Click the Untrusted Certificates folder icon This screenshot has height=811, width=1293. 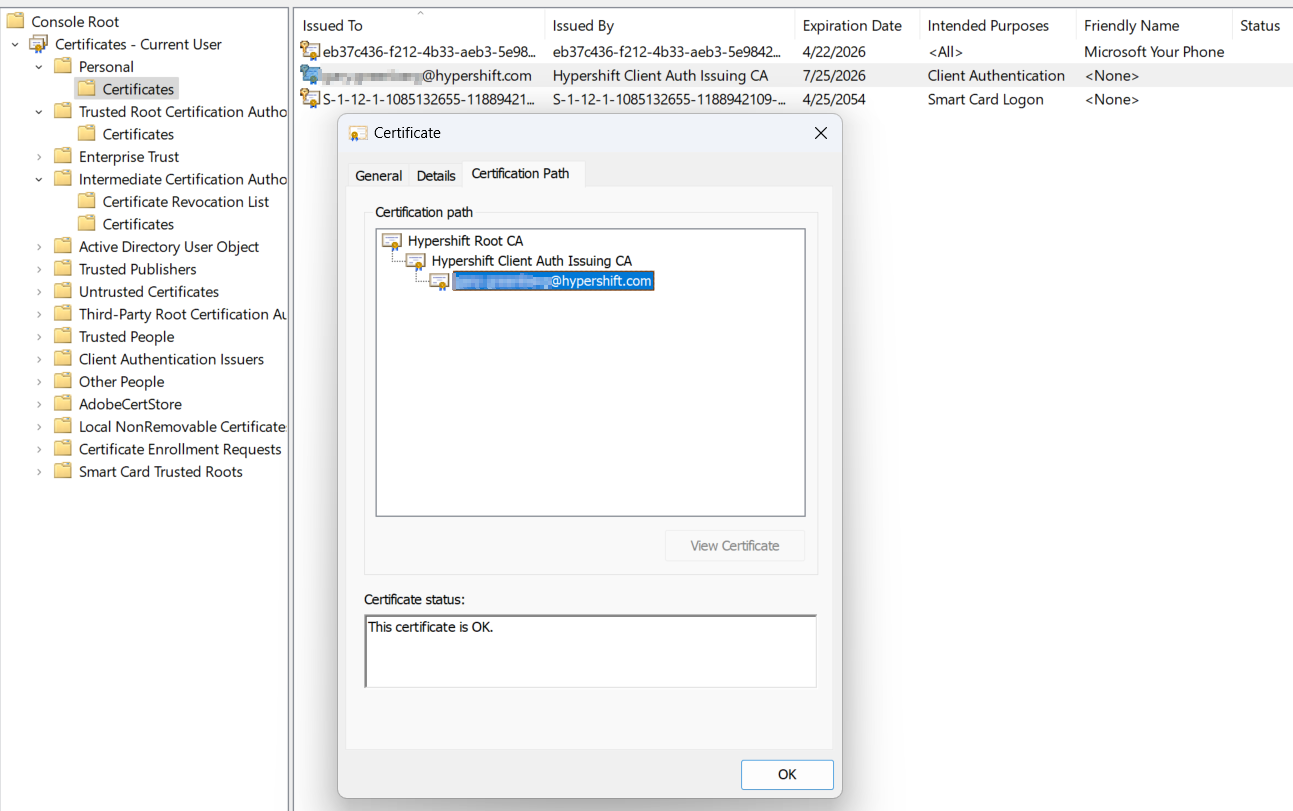point(63,291)
